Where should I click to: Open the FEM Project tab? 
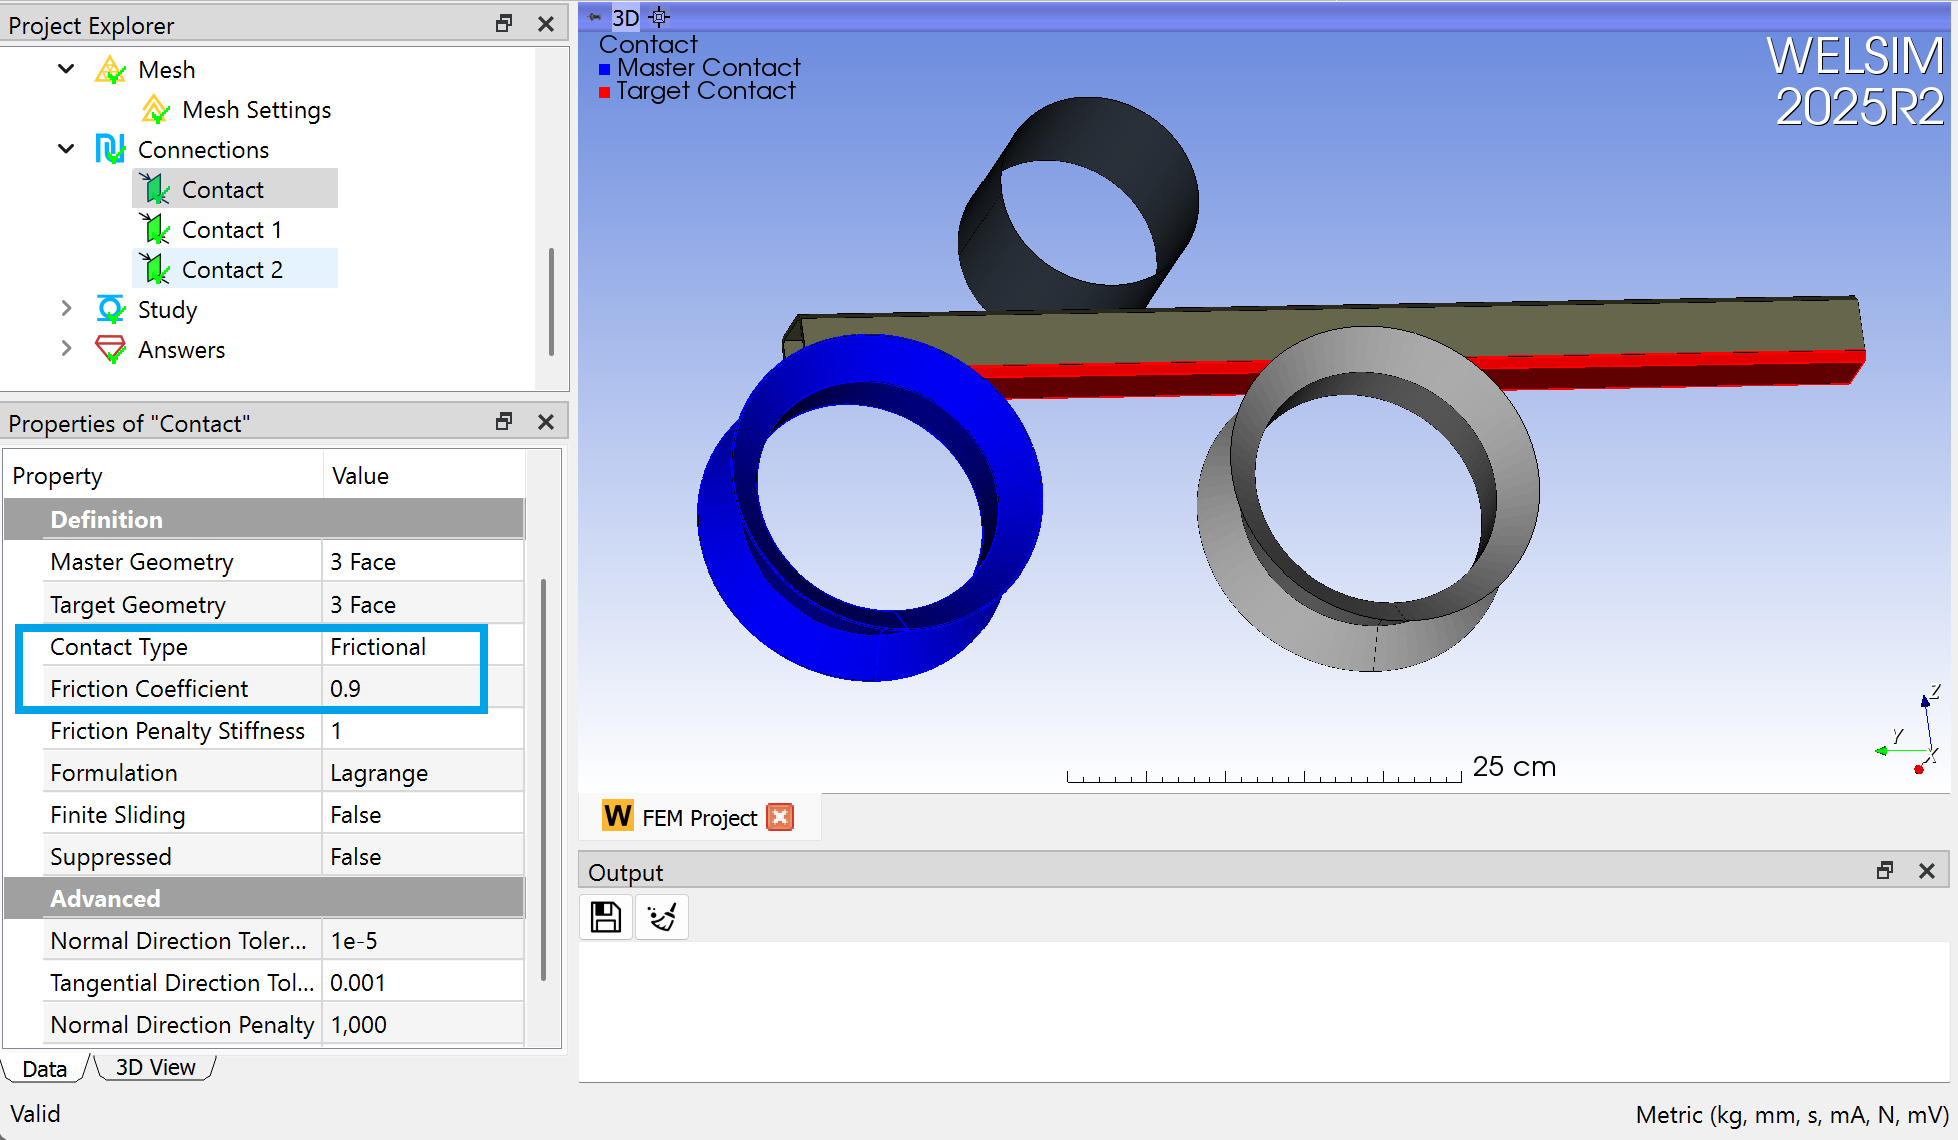point(700,817)
